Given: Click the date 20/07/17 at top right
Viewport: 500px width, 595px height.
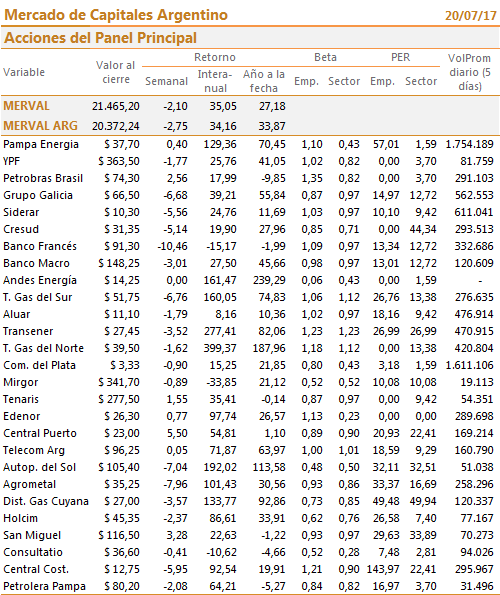Looking at the screenshot, I should (x=470, y=16).
